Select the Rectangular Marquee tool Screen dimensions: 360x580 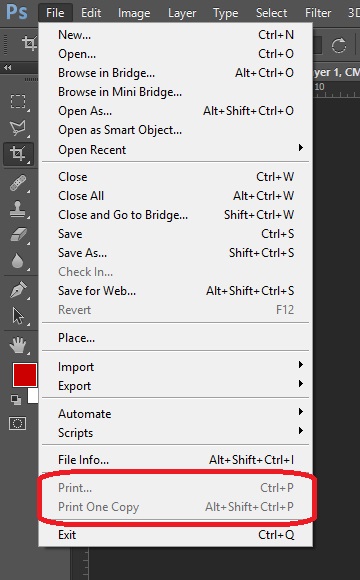tap(18, 102)
